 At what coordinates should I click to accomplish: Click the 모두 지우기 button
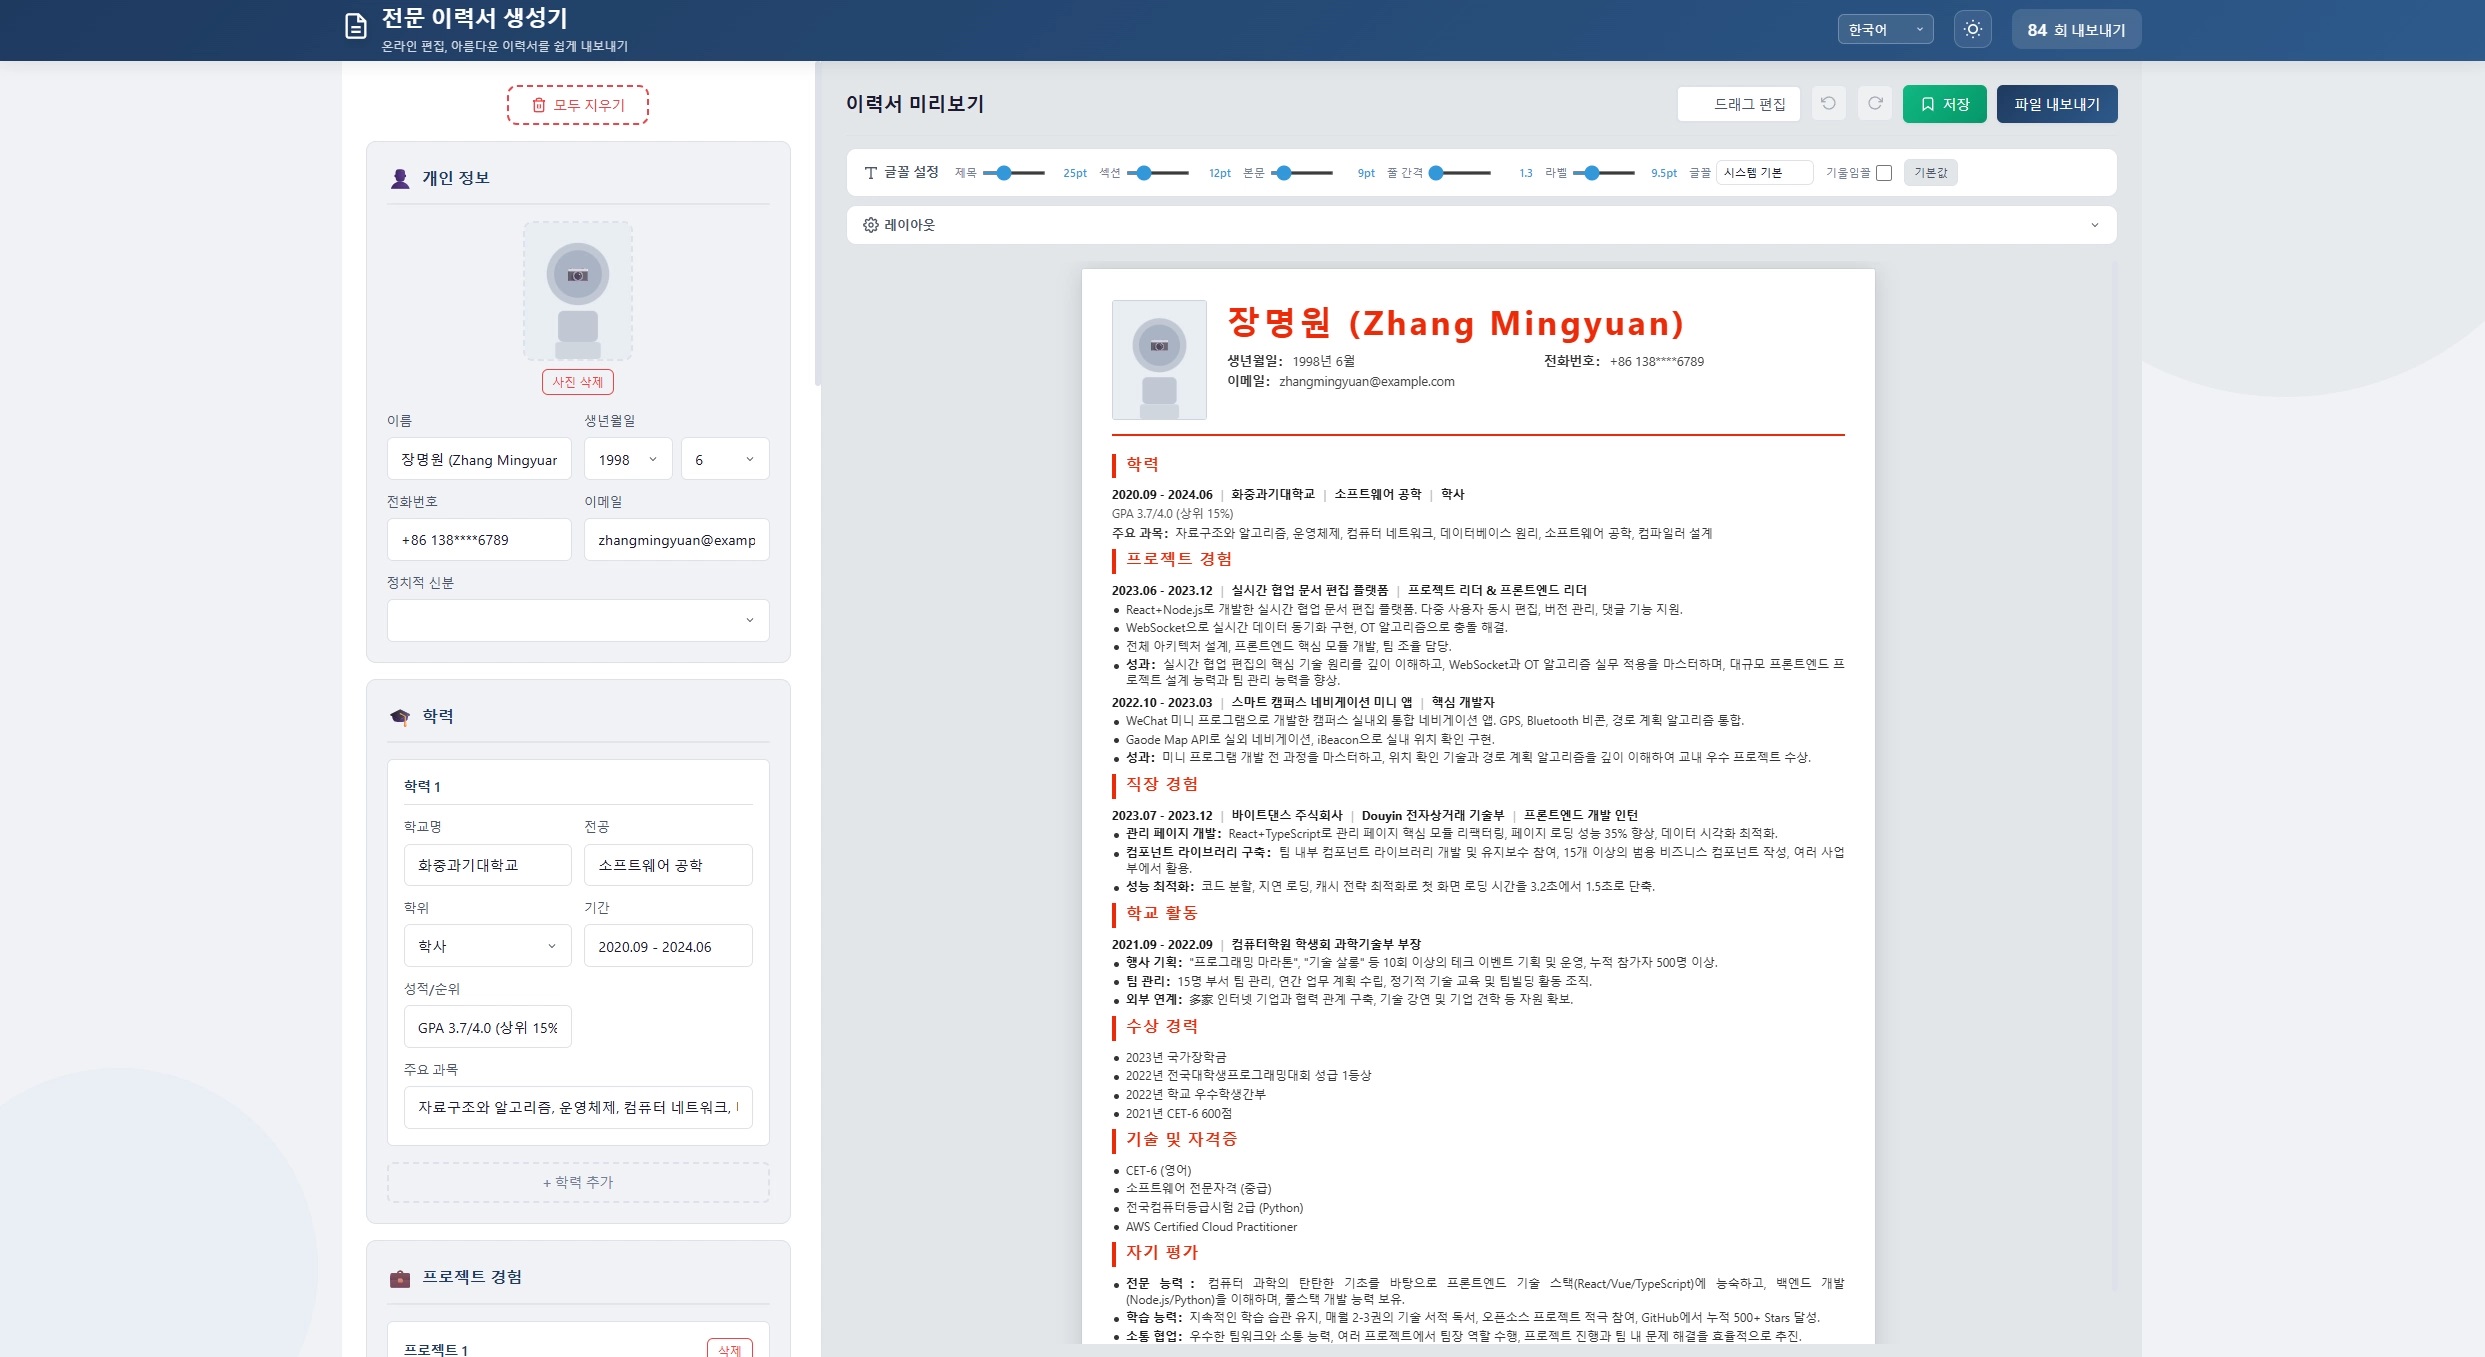click(578, 105)
